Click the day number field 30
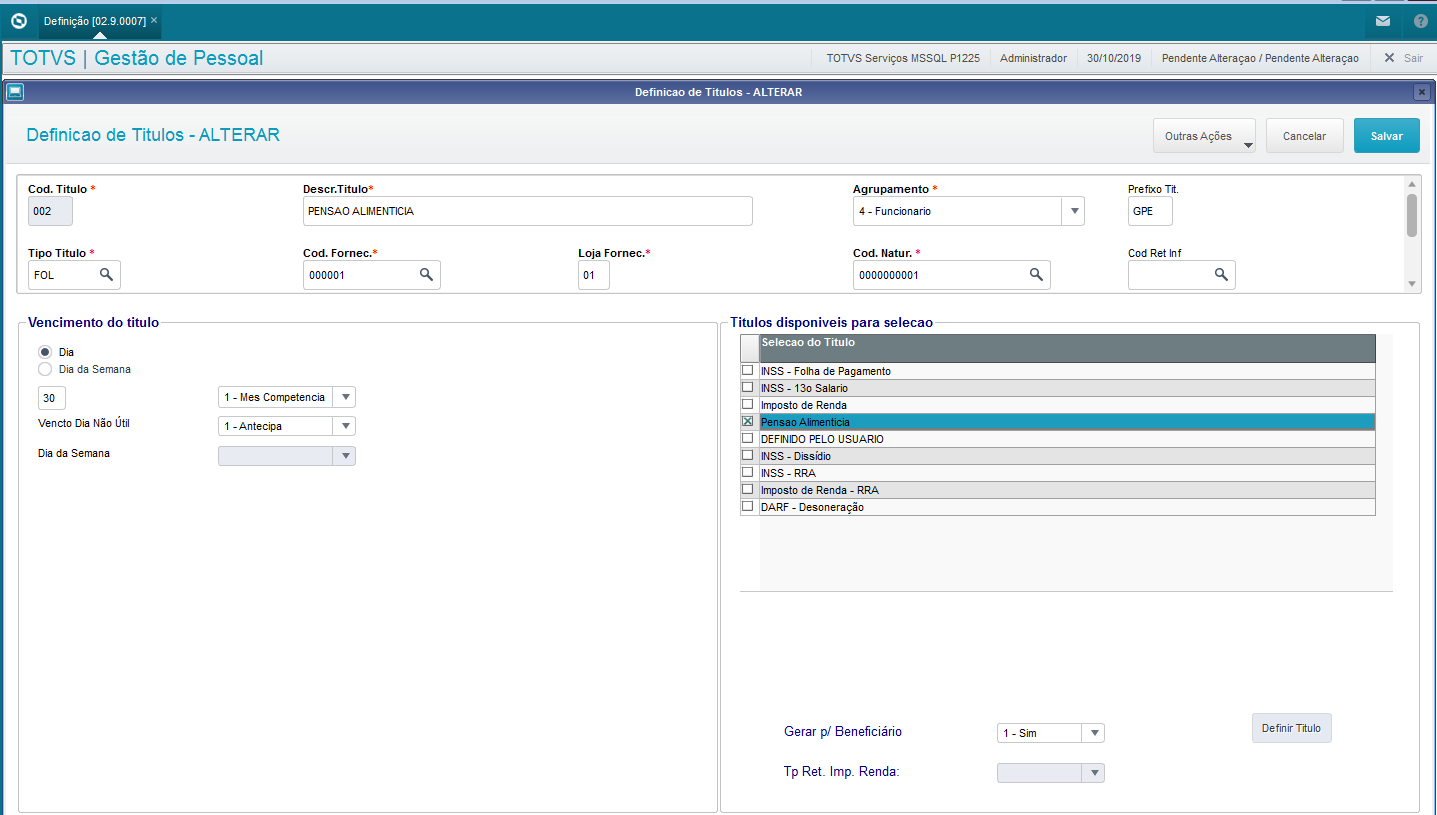The height and width of the screenshot is (815, 1437). (52, 398)
